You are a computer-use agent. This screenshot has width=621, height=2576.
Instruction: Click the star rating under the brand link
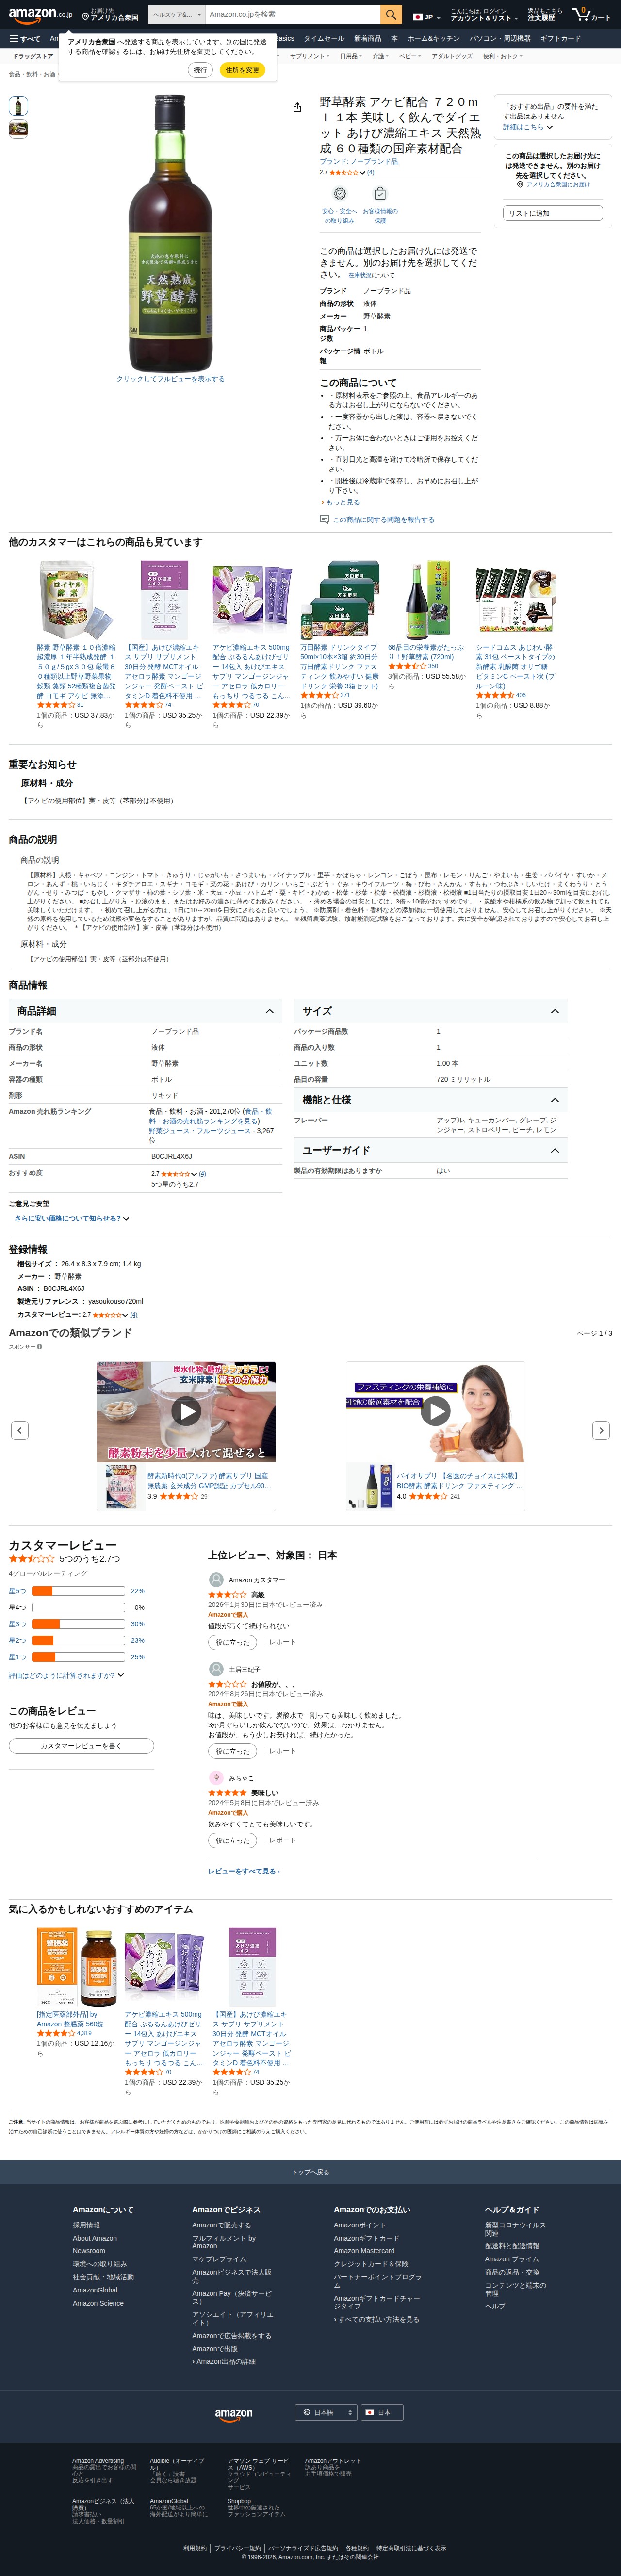[x=343, y=172]
